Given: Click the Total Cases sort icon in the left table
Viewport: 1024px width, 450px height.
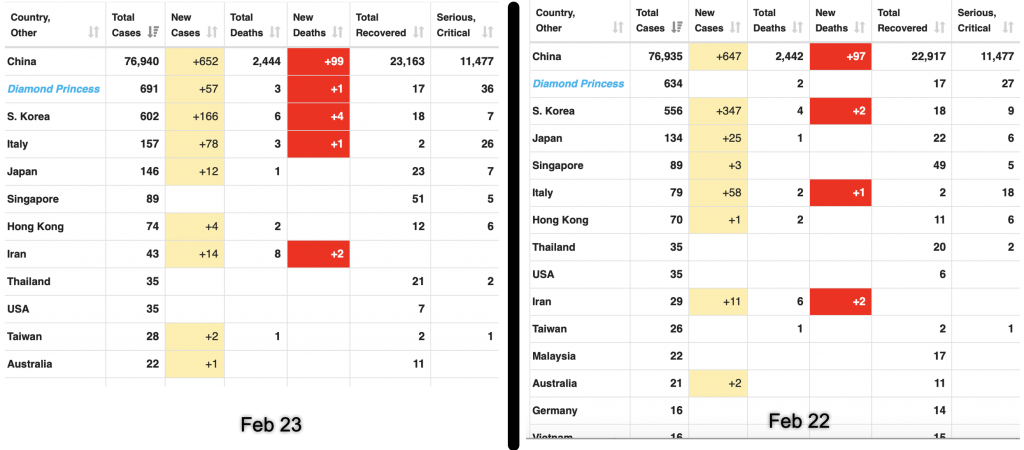Looking at the screenshot, I should coord(153,32).
